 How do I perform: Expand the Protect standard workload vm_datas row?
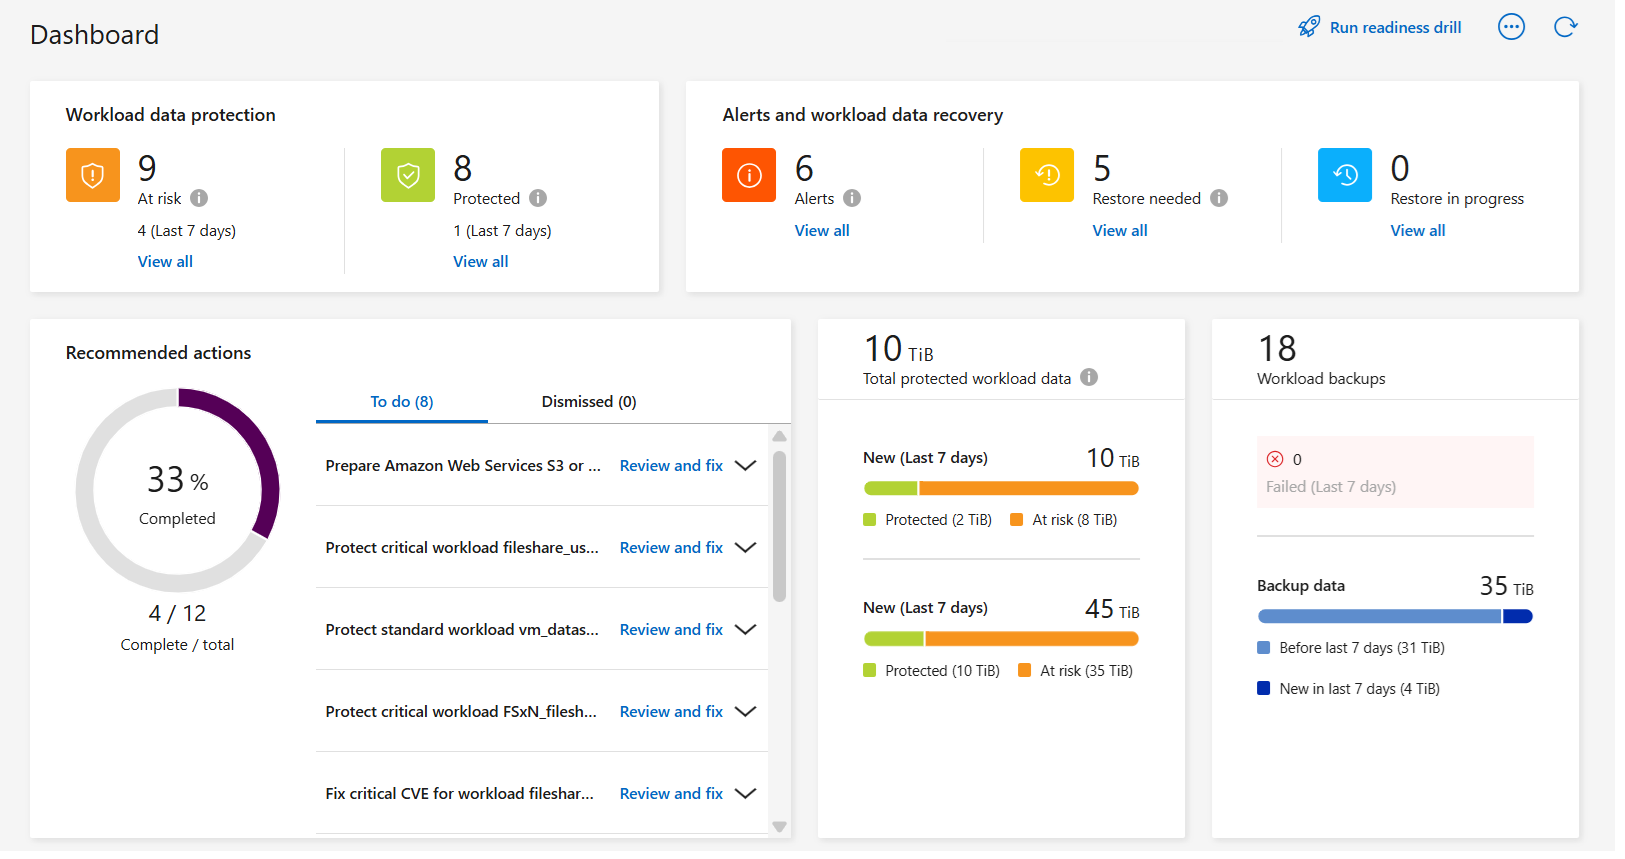[745, 630]
